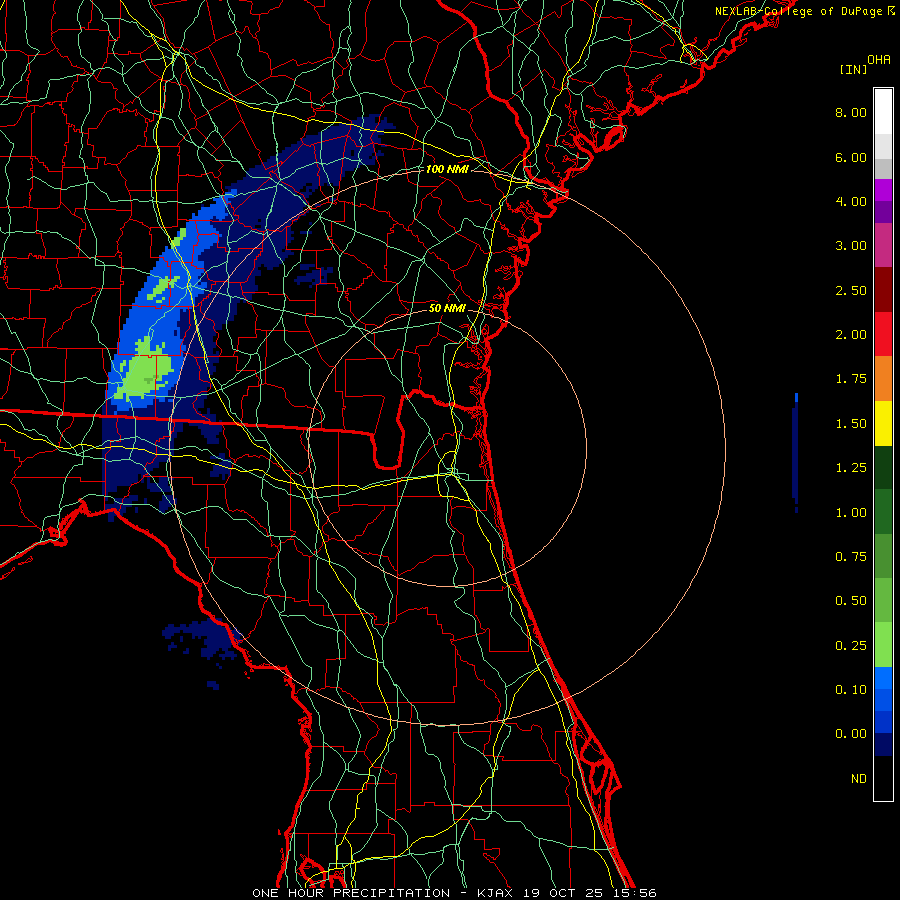Click the 0.50 legend value

click(x=851, y=601)
